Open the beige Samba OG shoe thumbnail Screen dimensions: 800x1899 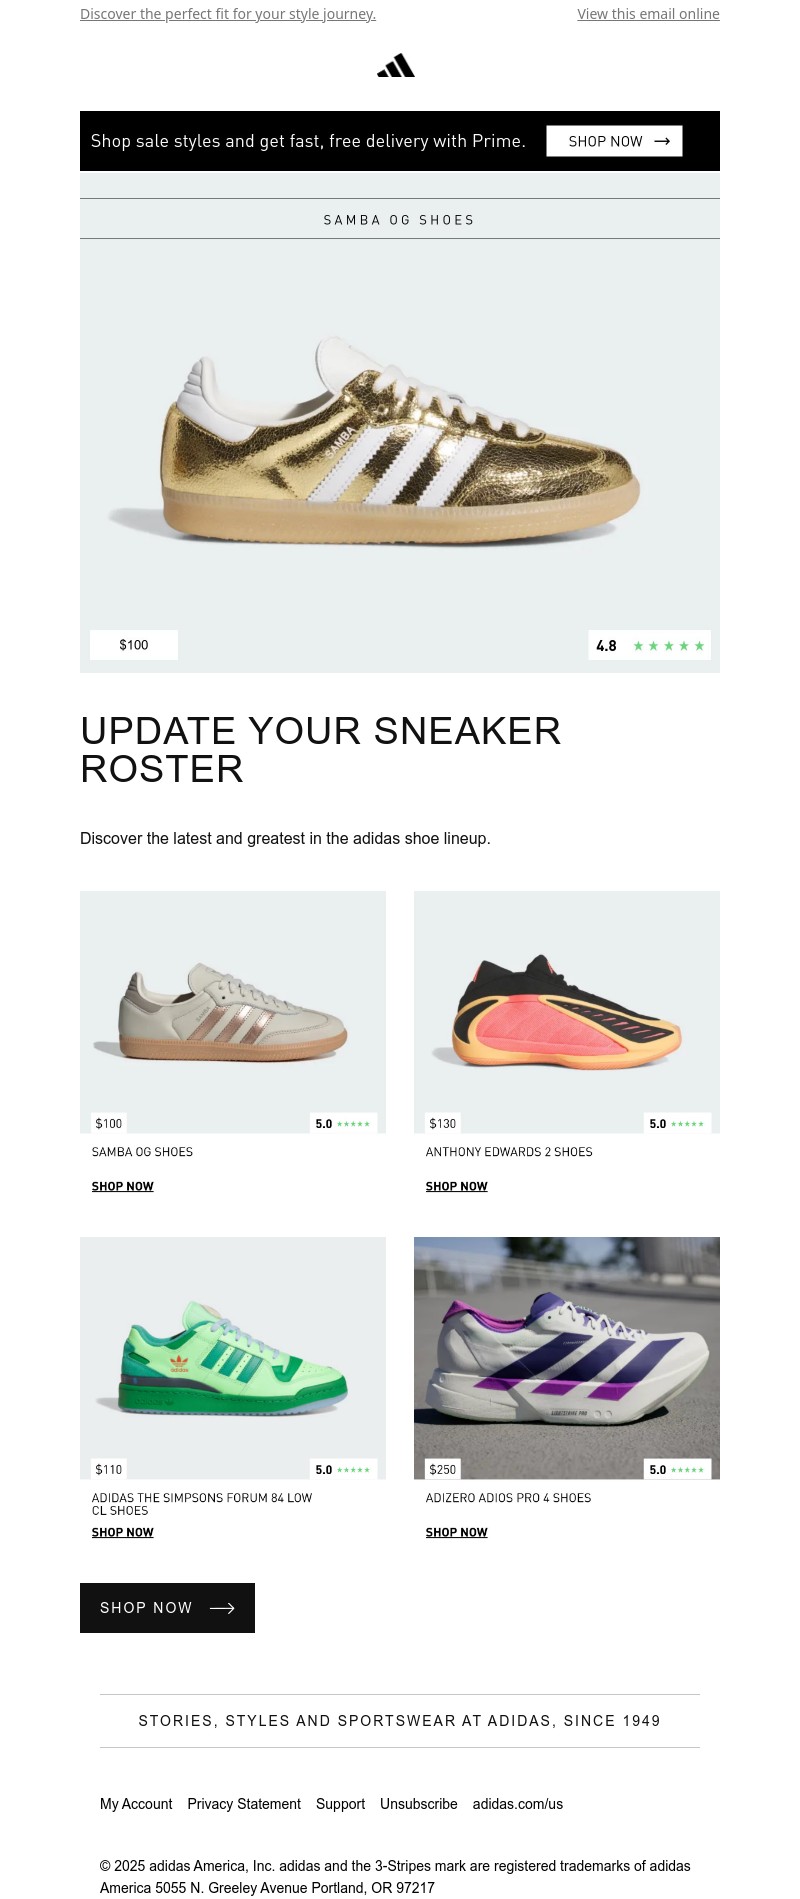233,1012
